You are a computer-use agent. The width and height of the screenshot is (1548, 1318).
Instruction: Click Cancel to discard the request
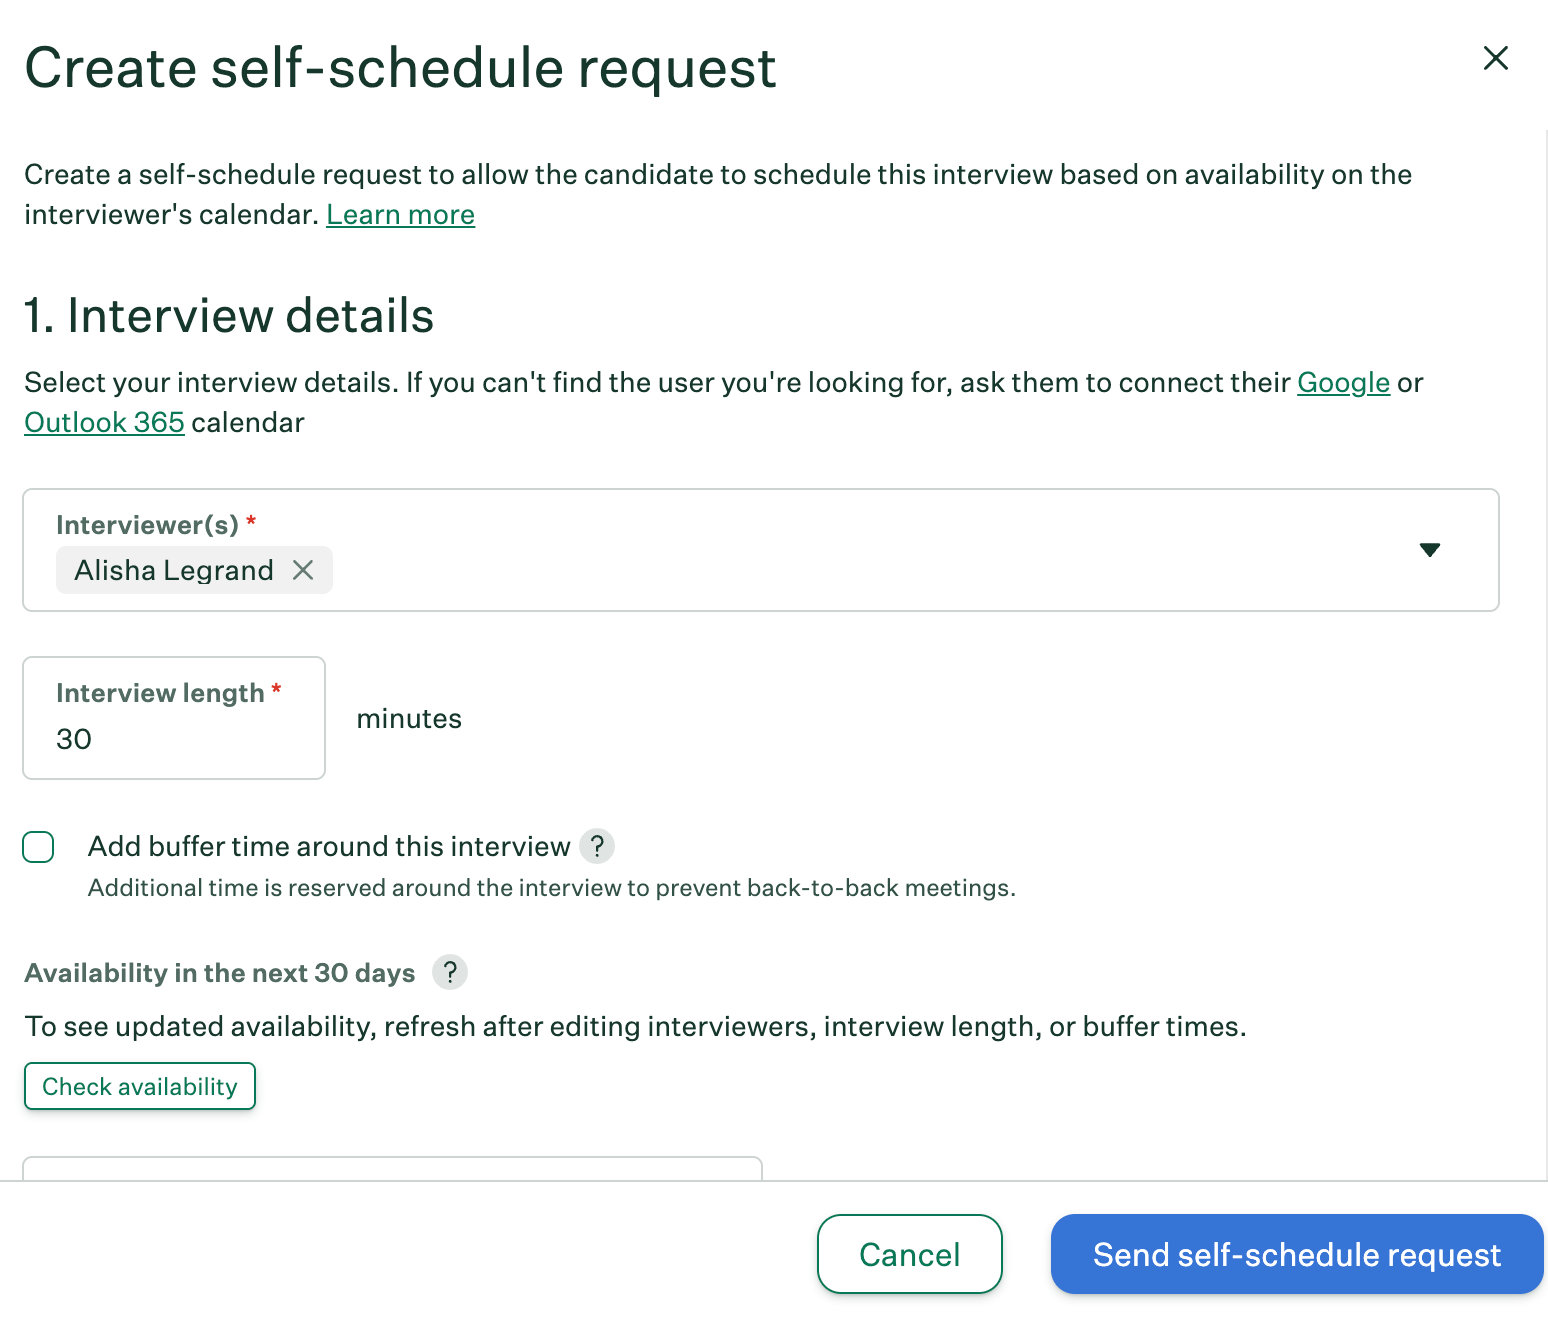tap(908, 1254)
